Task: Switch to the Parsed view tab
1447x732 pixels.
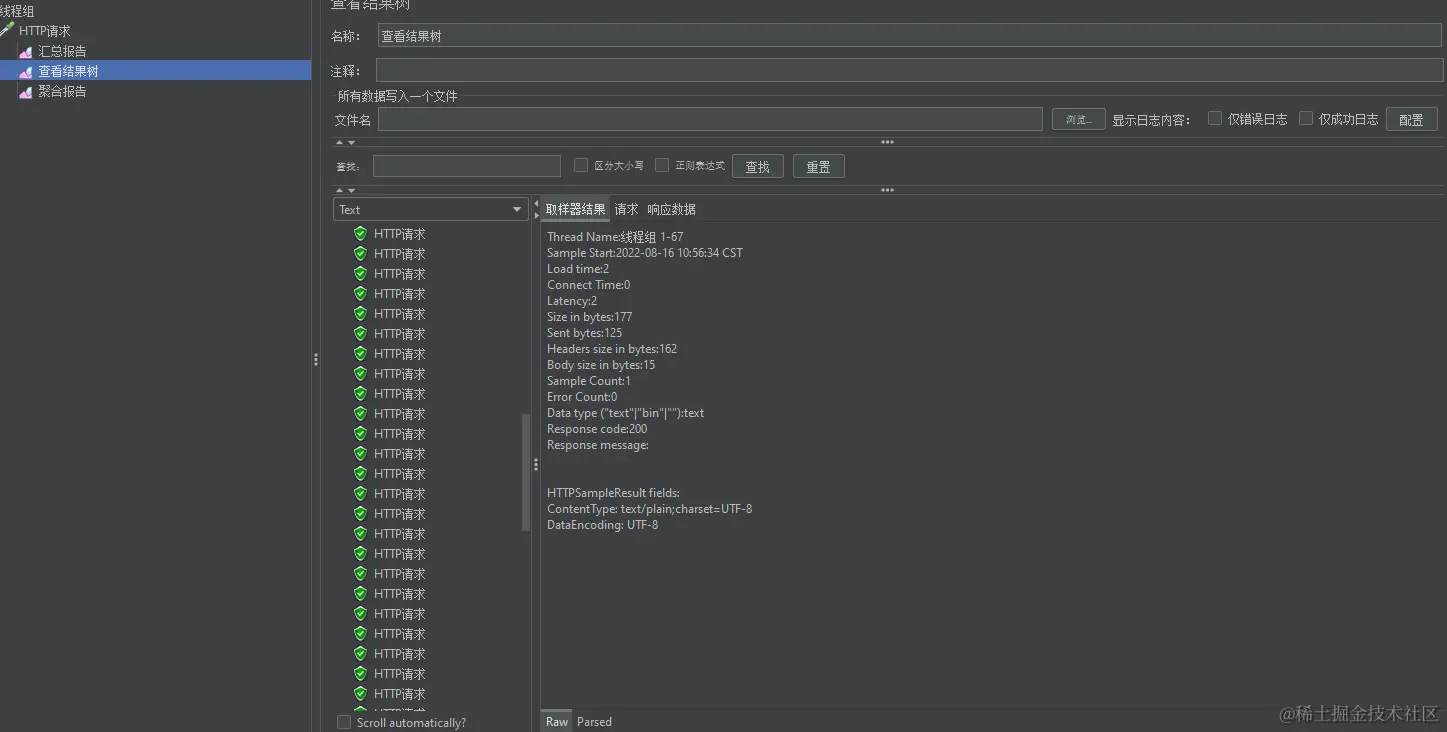Action: click(594, 721)
